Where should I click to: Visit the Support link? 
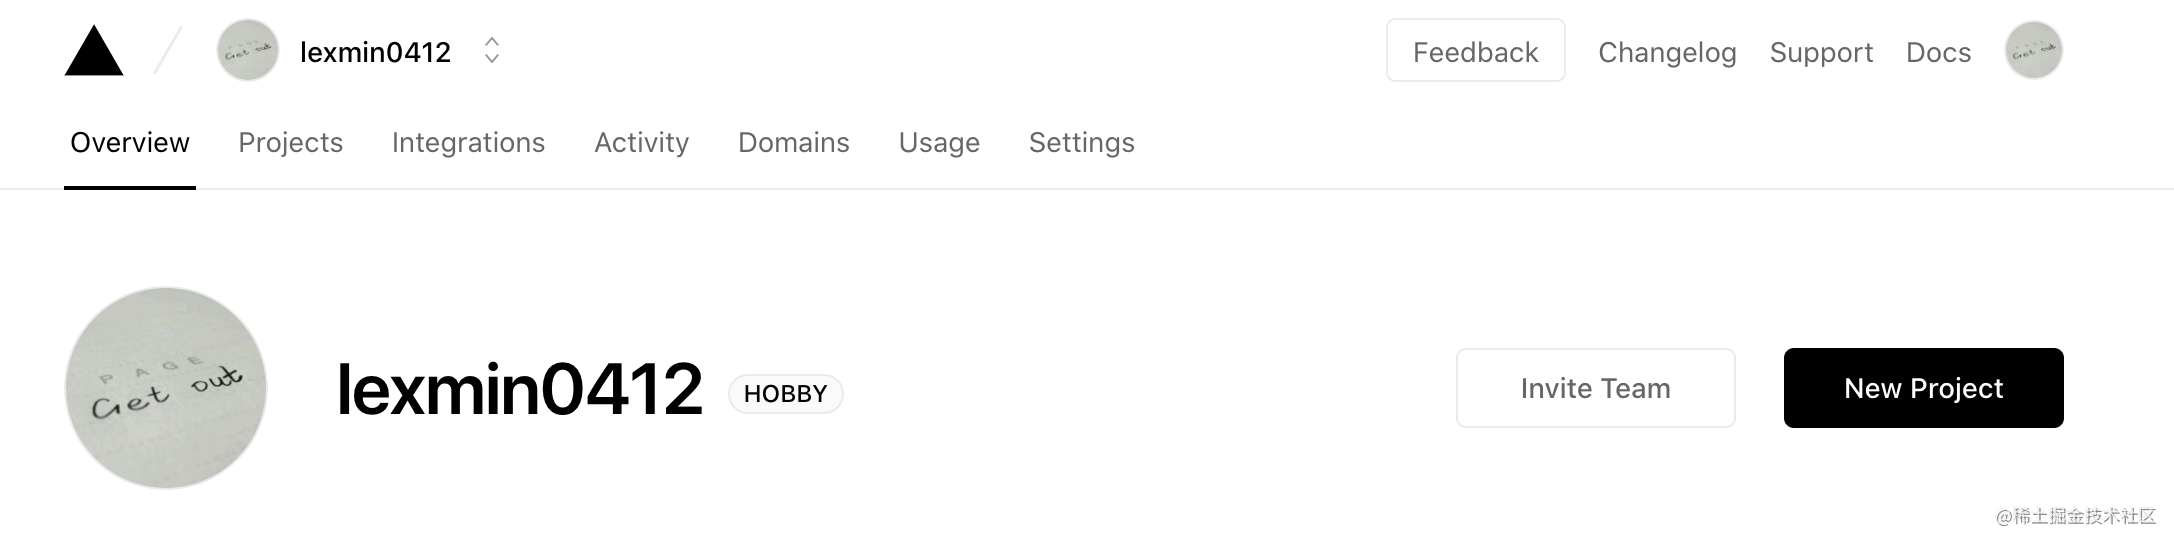point(1822,52)
